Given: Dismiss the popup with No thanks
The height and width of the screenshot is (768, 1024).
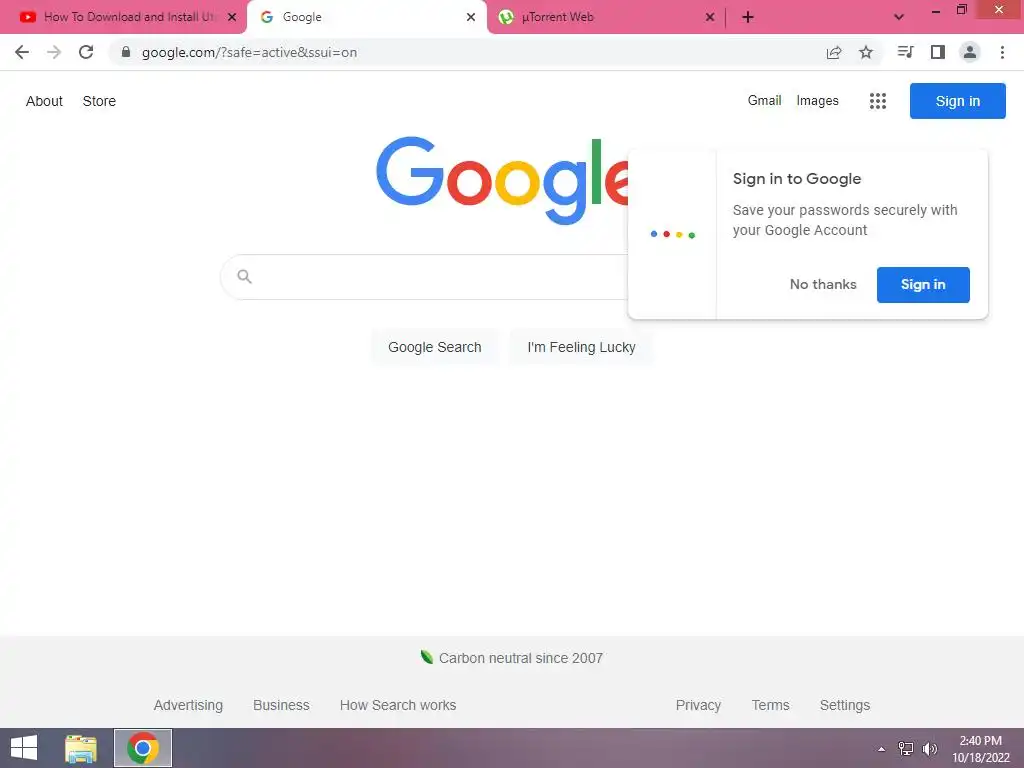Looking at the screenshot, I should click(x=823, y=284).
